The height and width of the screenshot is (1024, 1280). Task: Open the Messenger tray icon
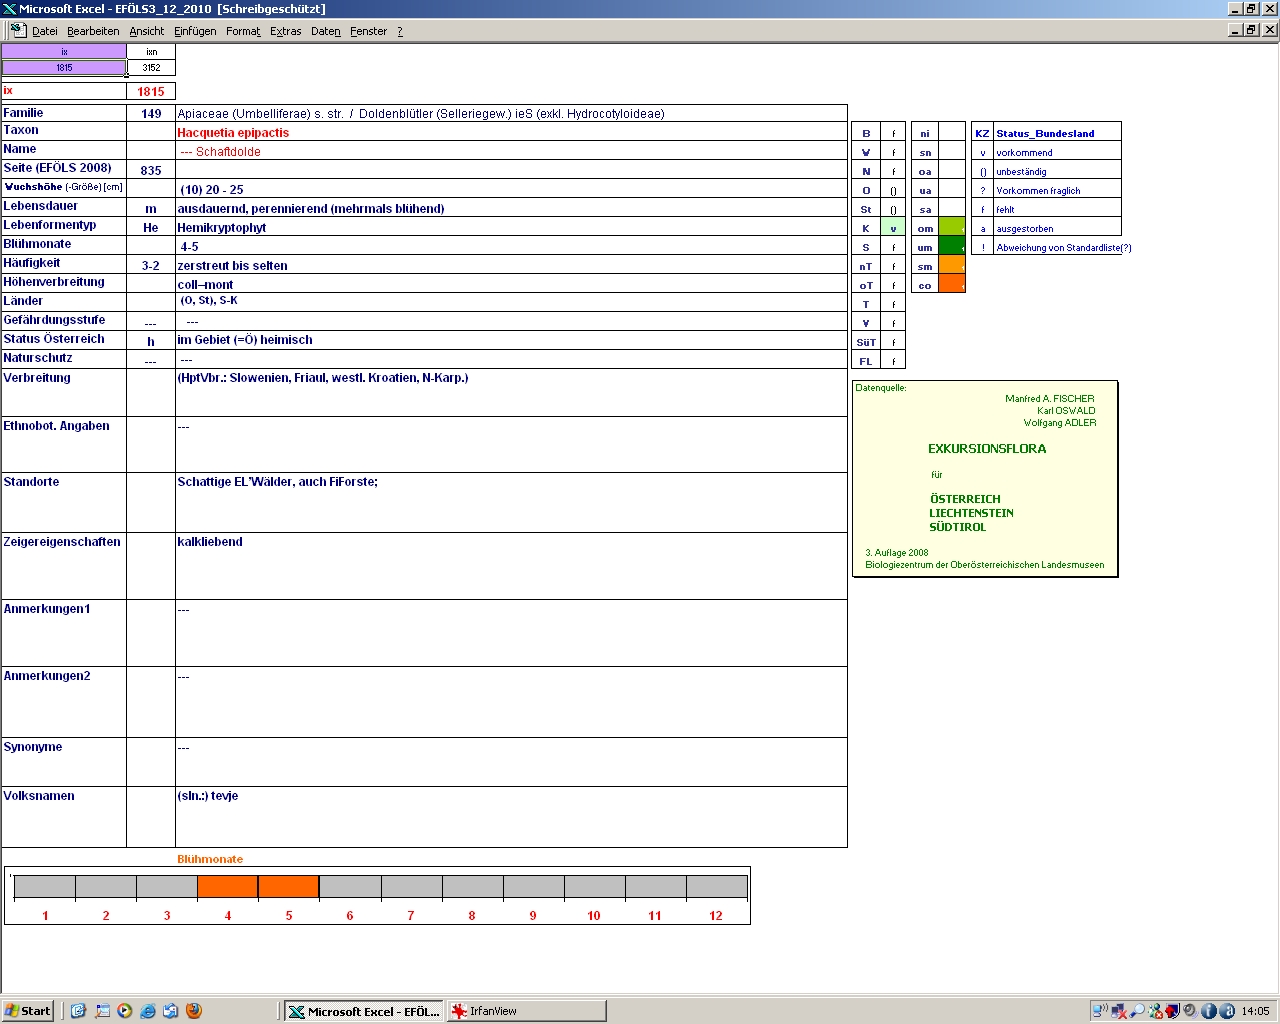(1155, 1011)
